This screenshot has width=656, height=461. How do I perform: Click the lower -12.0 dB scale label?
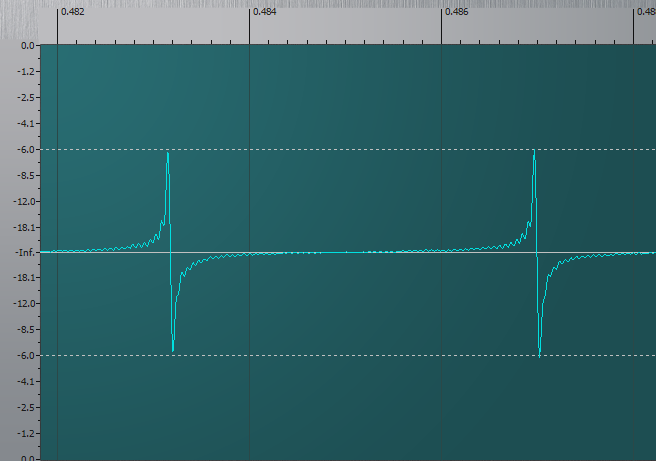point(24,303)
